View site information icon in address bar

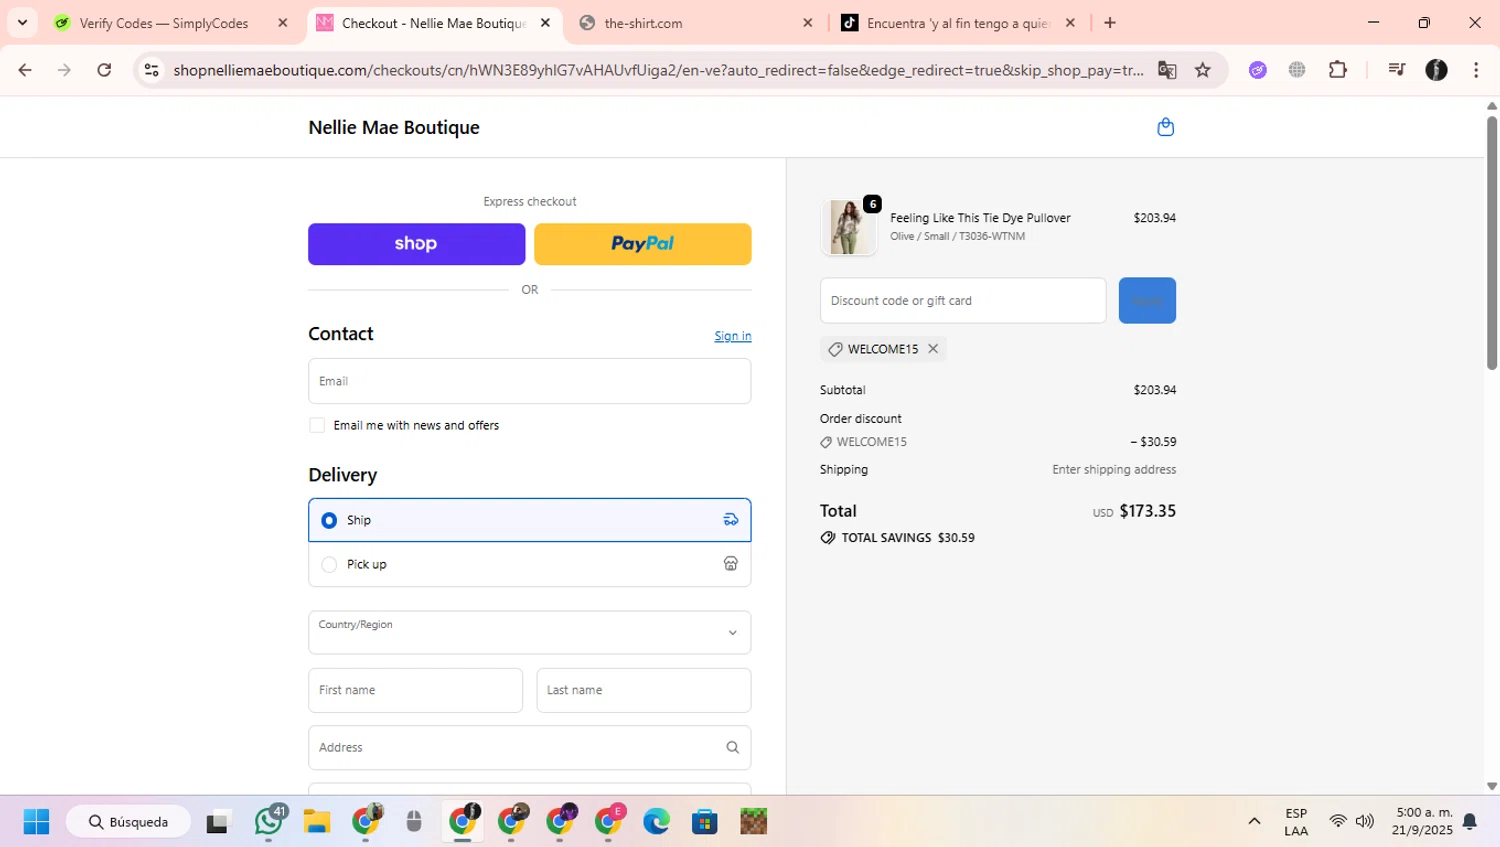point(152,70)
